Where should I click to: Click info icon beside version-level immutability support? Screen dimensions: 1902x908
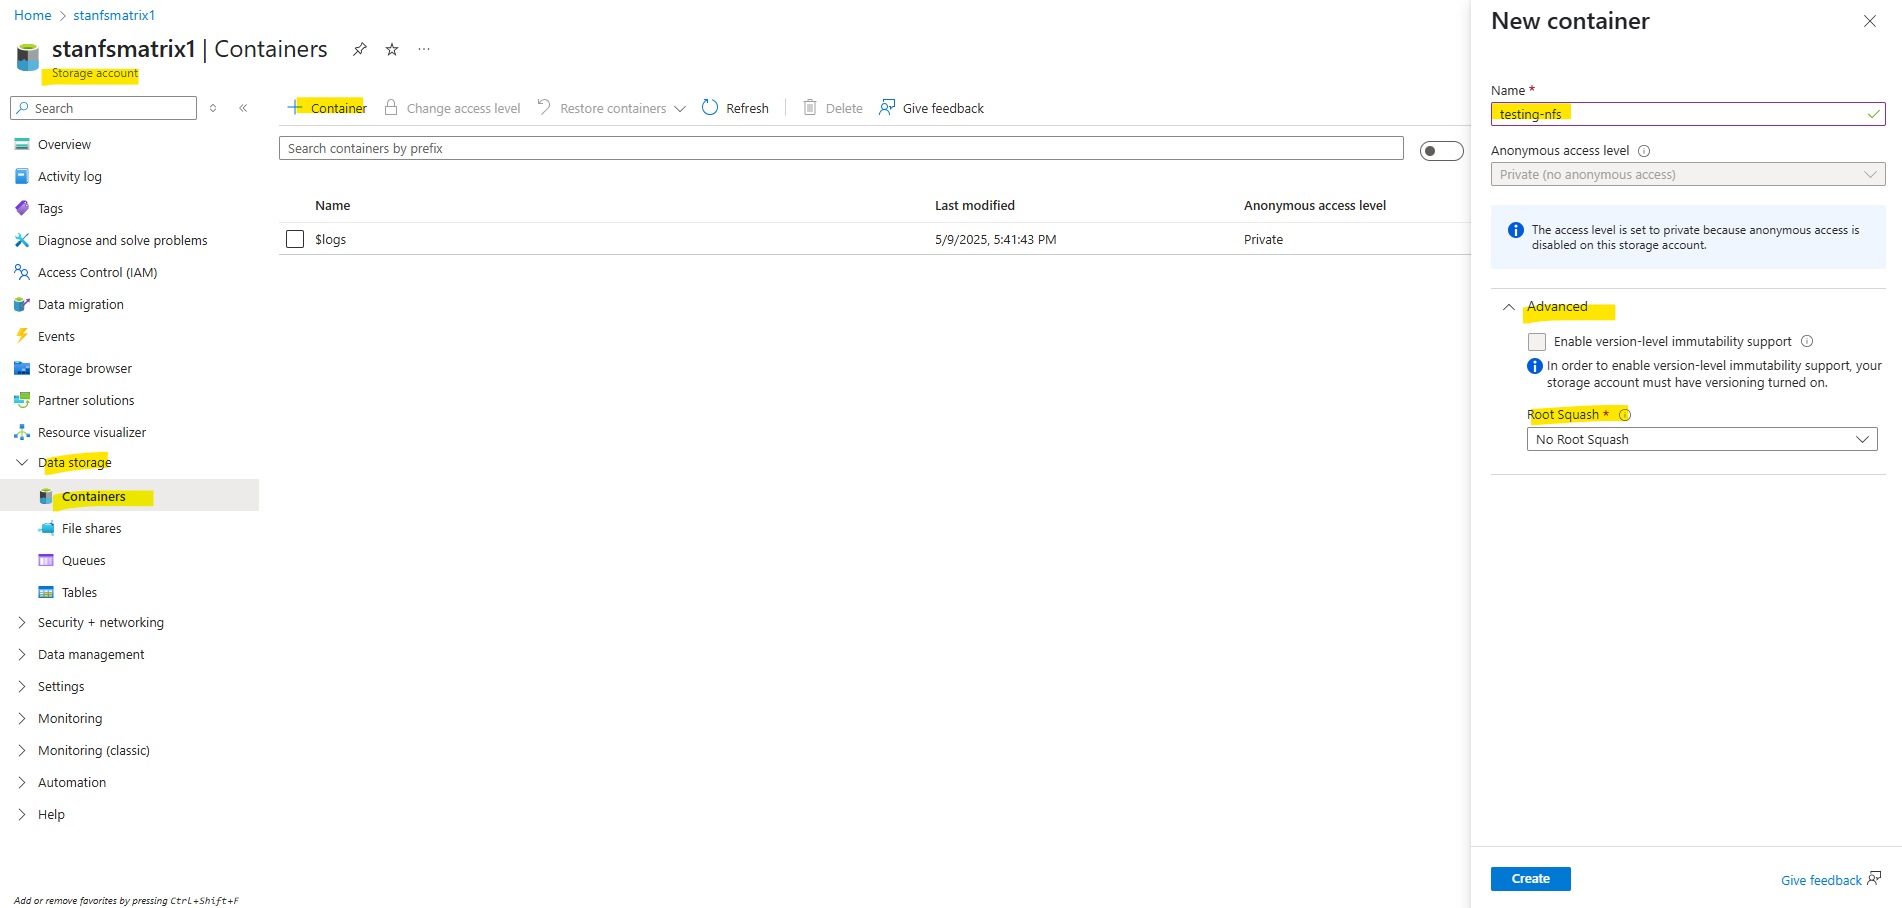(x=1807, y=341)
